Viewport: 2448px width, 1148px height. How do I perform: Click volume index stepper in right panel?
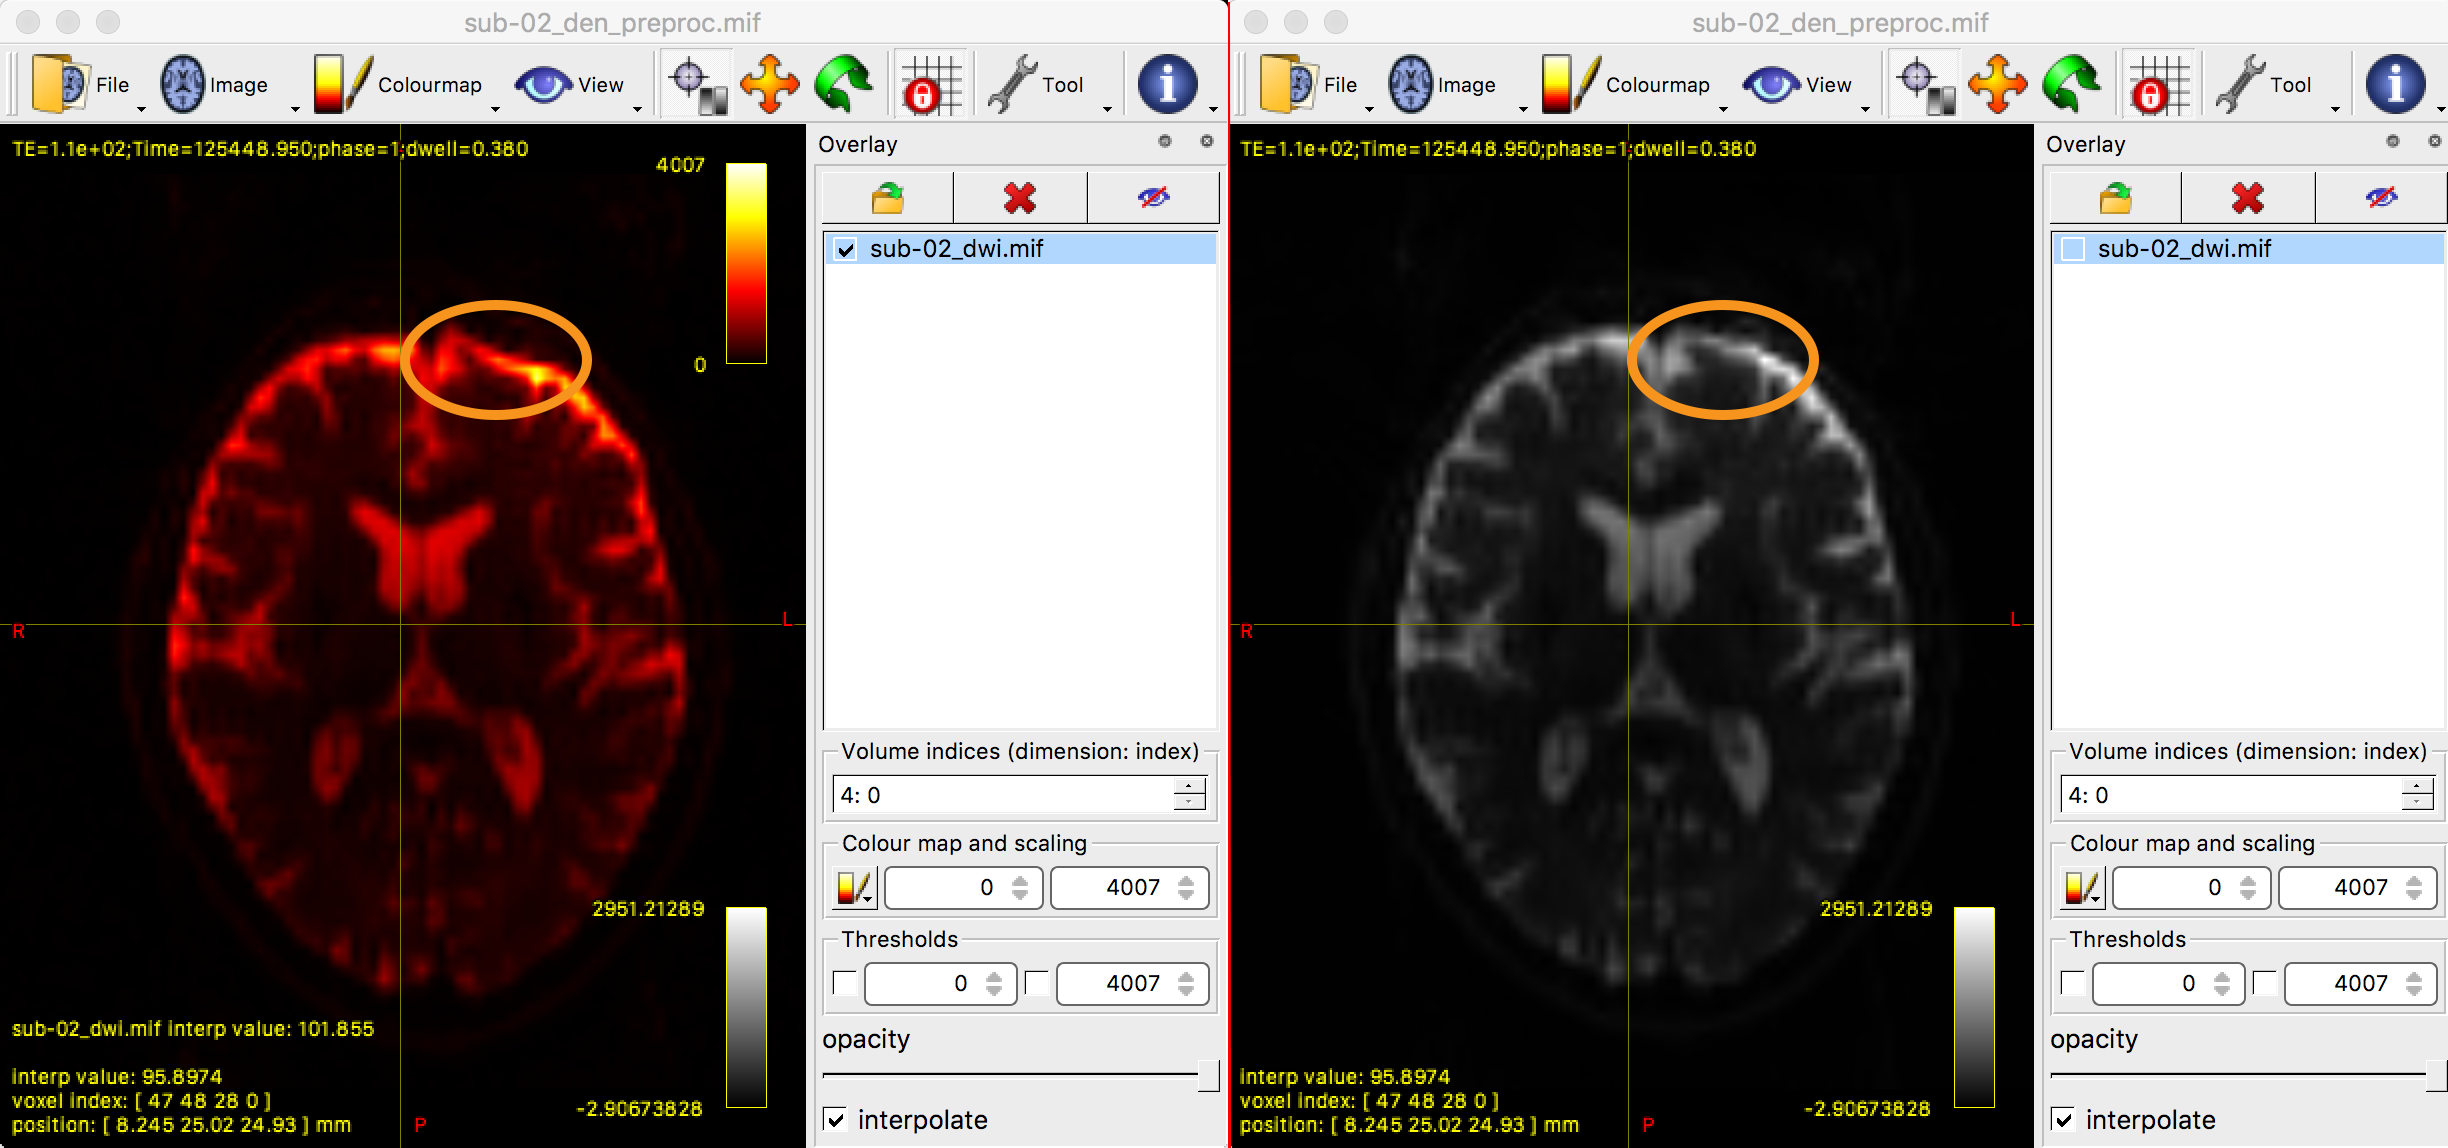click(x=2417, y=795)
